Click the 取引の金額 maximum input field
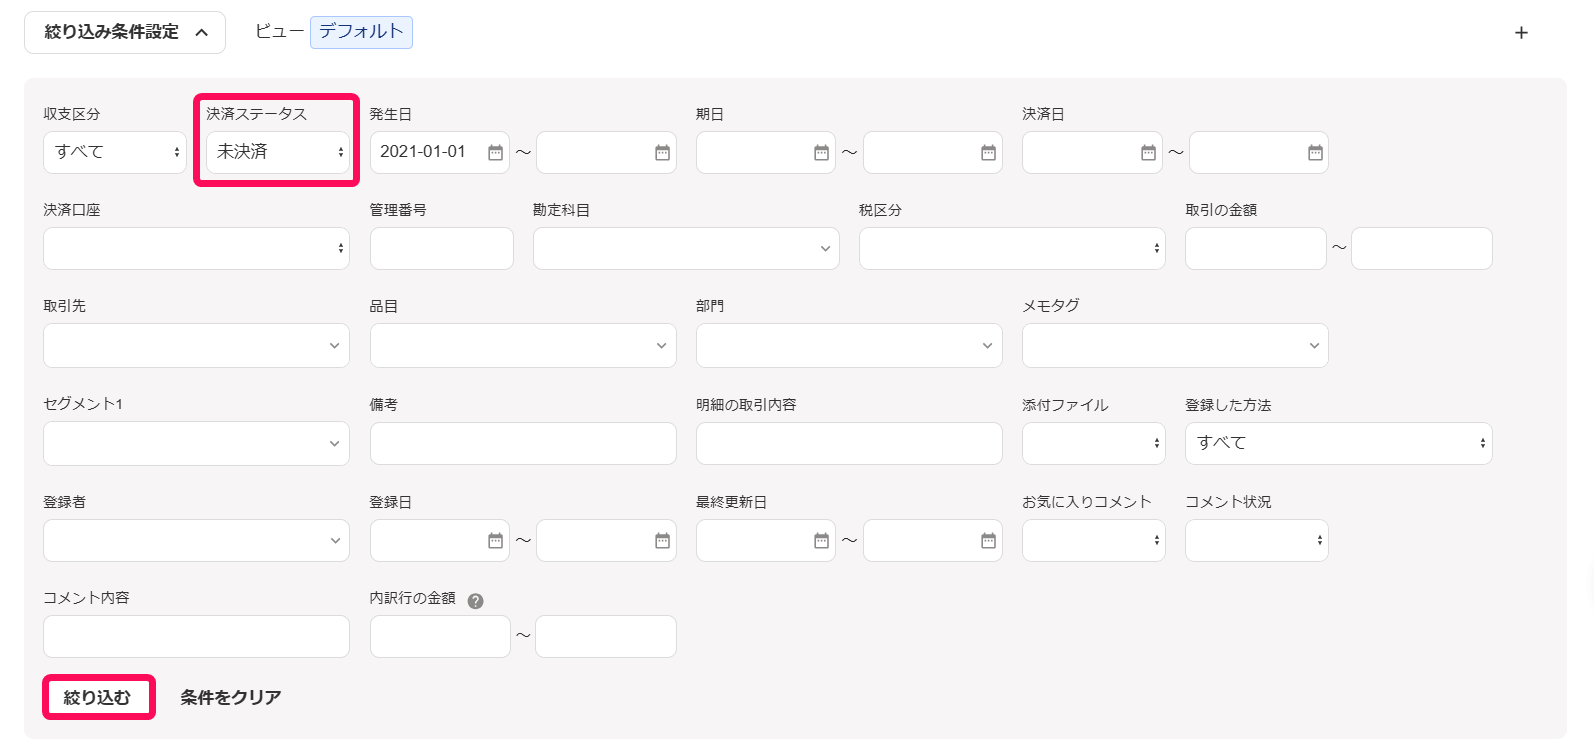Viewport: 1594px width, 754px height. click(x=1422, y=248)
